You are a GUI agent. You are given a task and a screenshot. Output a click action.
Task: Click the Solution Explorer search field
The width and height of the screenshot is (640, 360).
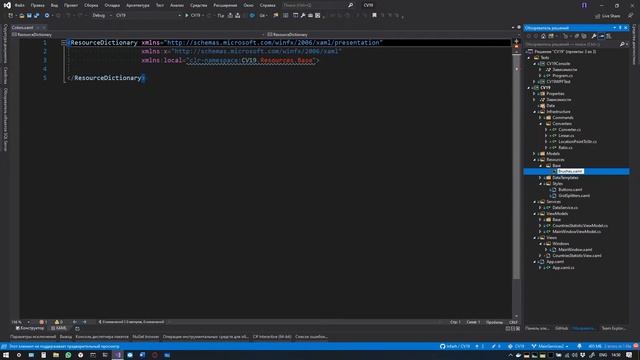pyautogui.click(x=572, y=44)
